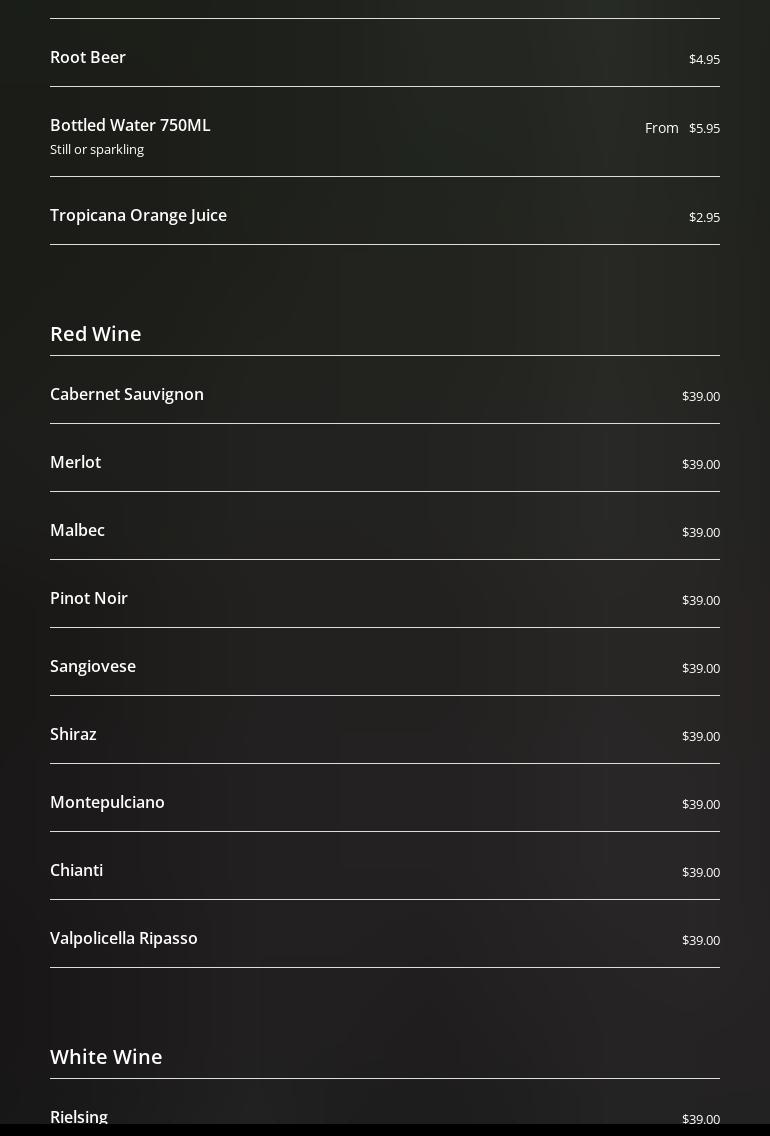Select the Merlot wine item
Screen dimensions: 770x1136
pos(76,462)
